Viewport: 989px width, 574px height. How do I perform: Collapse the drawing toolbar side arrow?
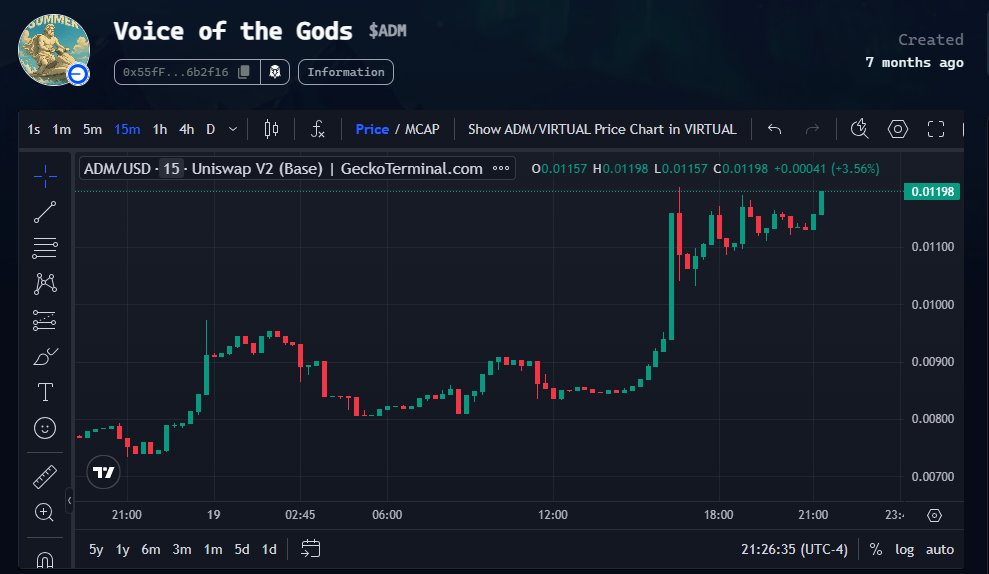coord(69,501)
